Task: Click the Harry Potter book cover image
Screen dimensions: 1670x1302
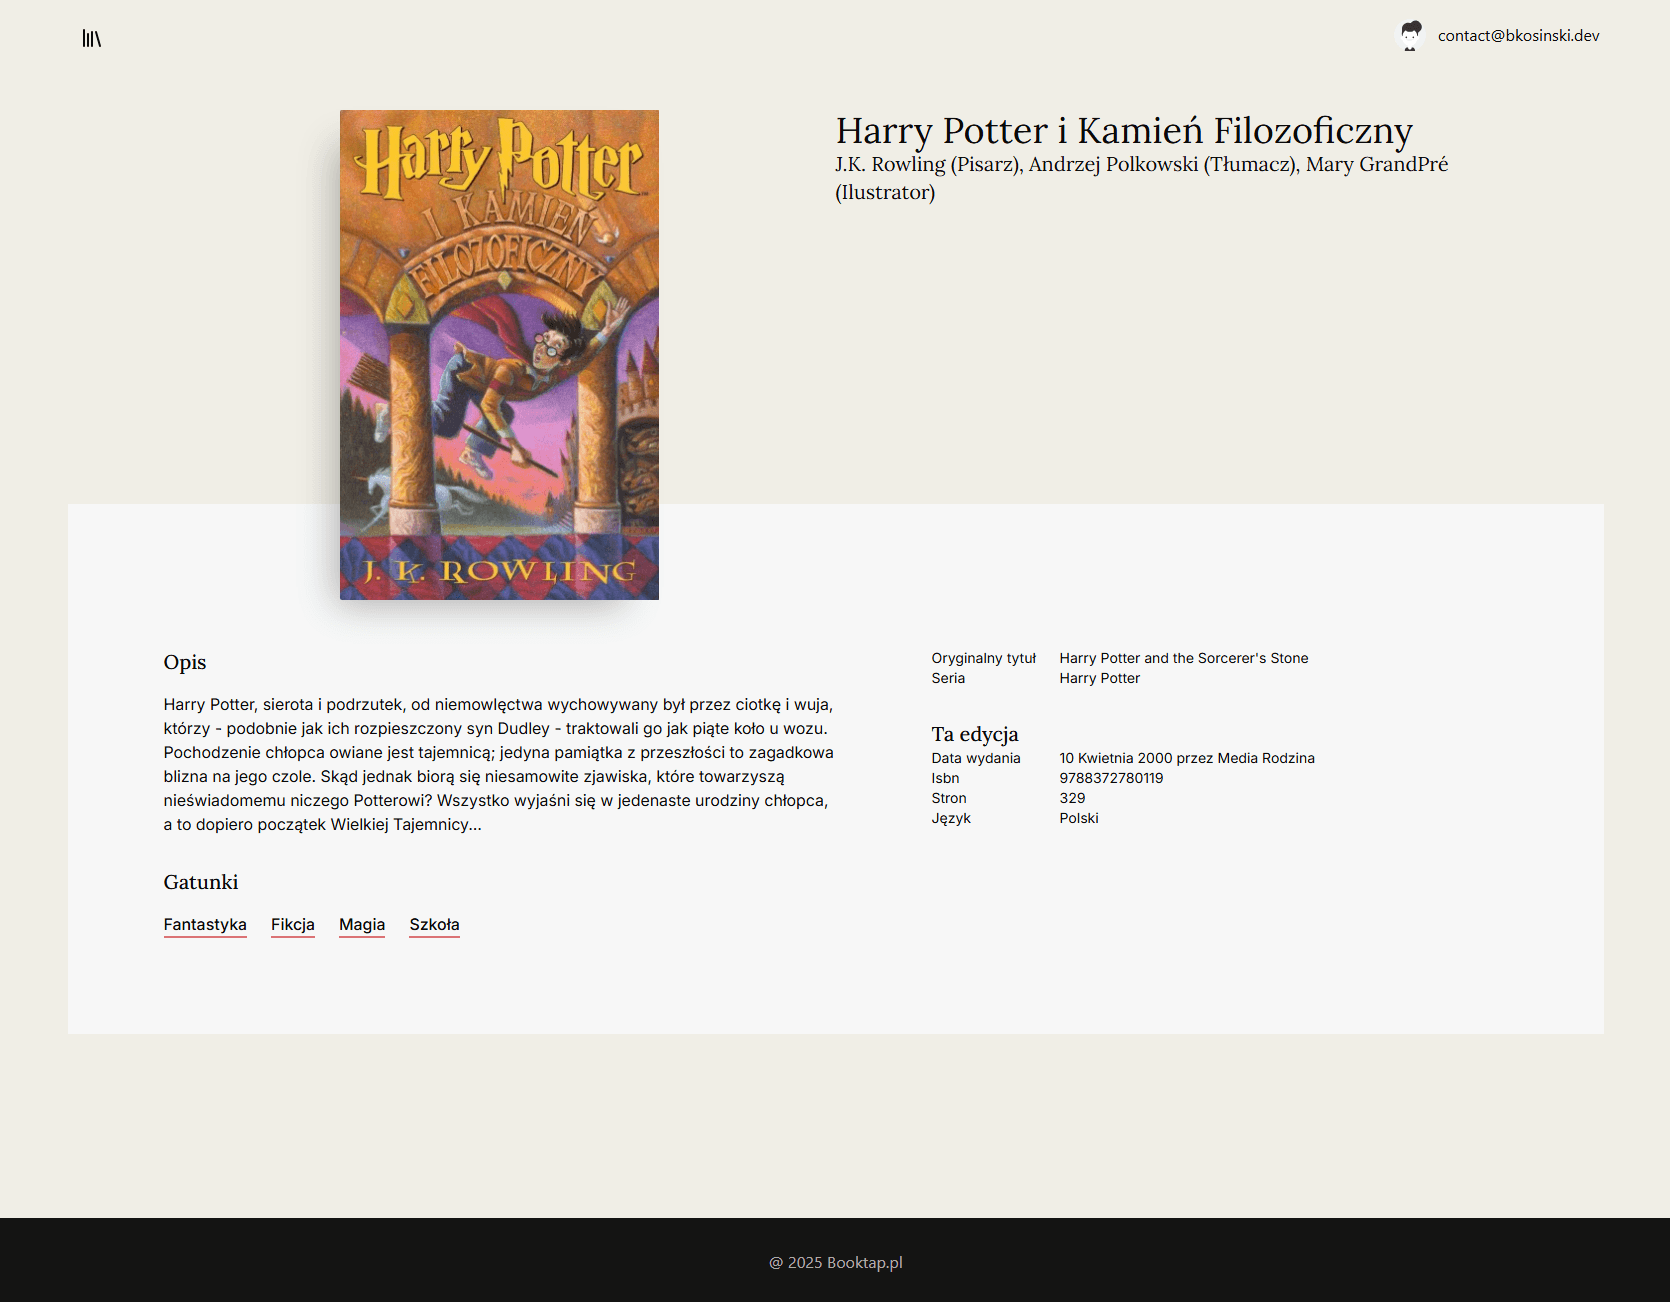Action: click(499, 355)
